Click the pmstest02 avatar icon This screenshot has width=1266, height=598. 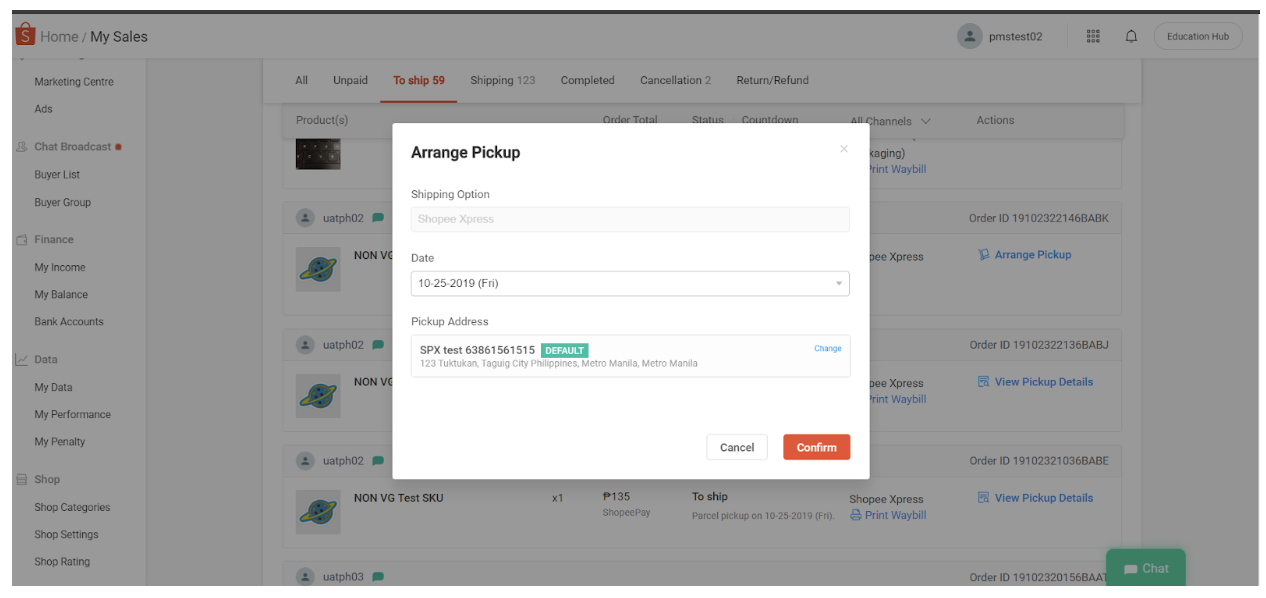click(x=969, y=35)
